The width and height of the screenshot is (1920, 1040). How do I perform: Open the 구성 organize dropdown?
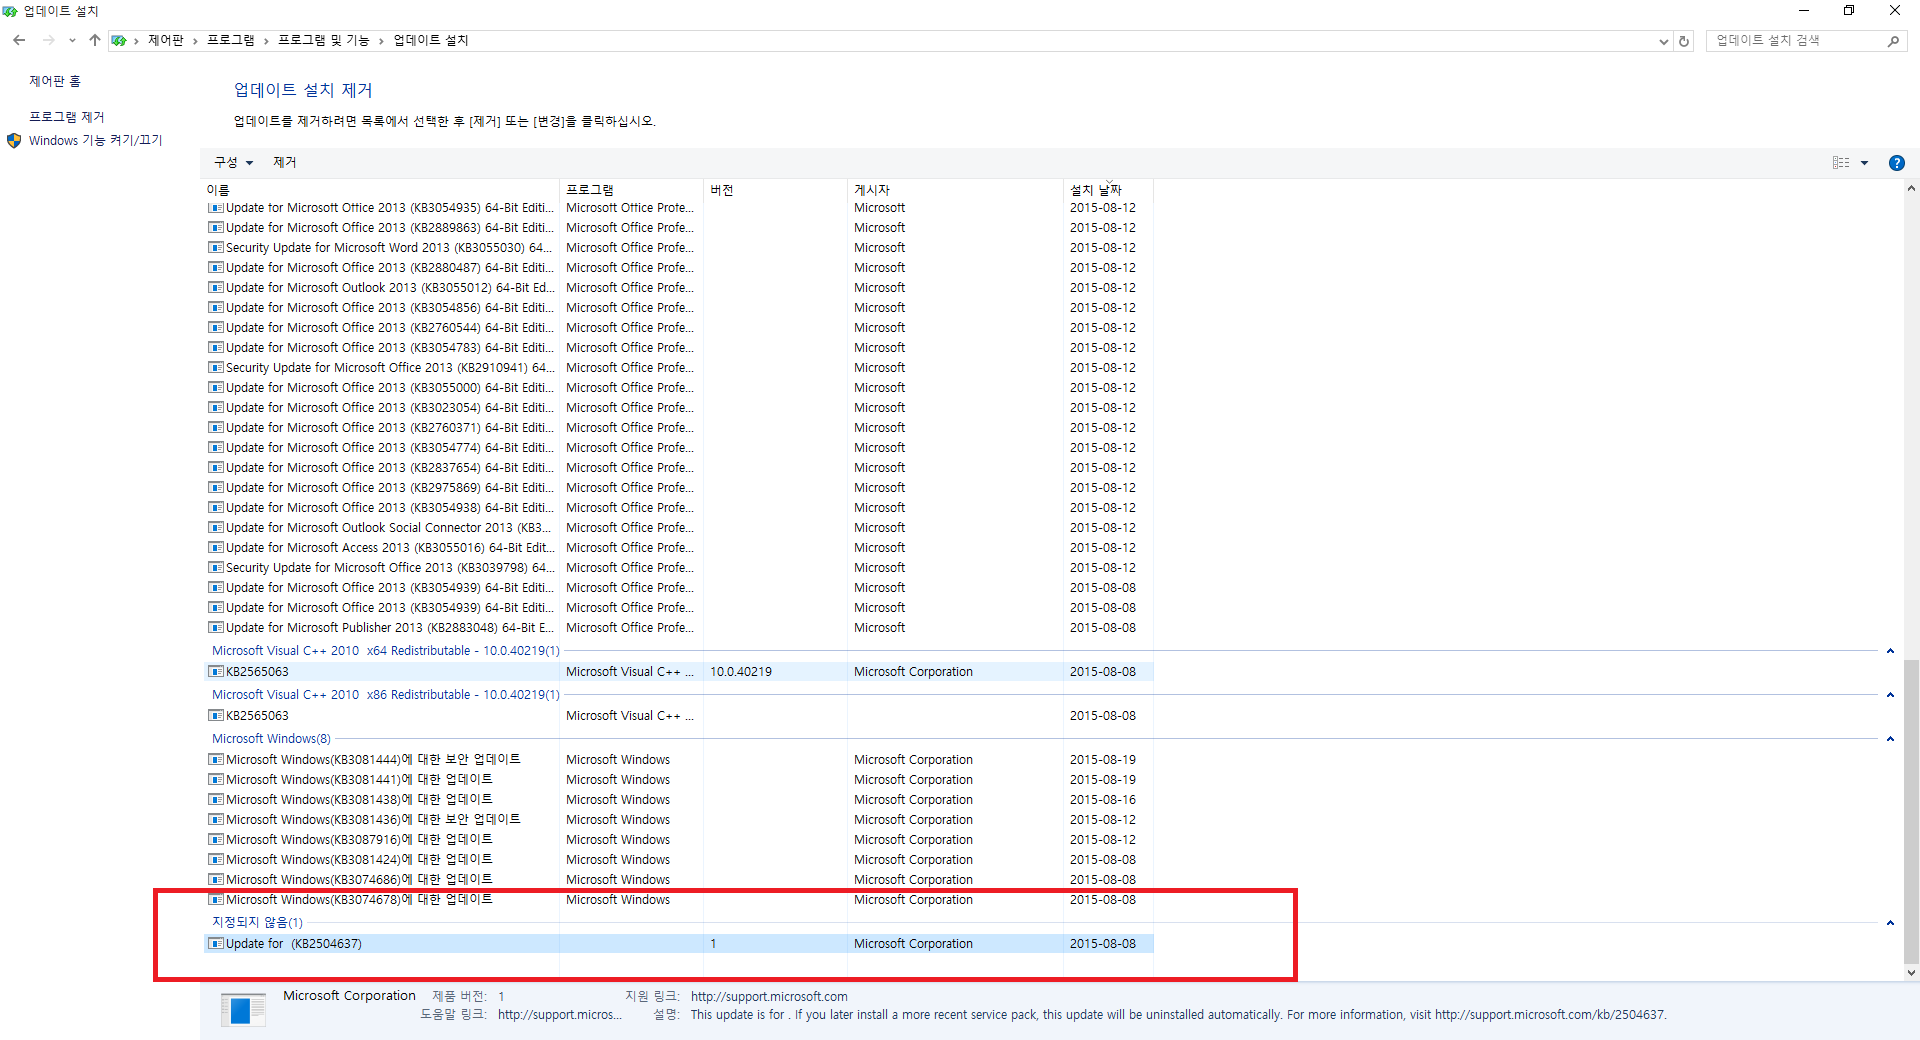(233, 162)
